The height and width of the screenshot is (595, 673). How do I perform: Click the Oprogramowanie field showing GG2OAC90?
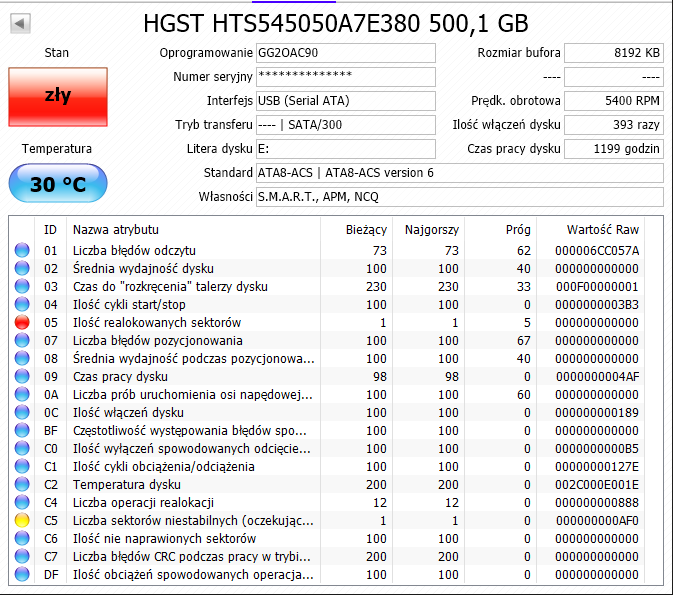(x=346, y=53)
